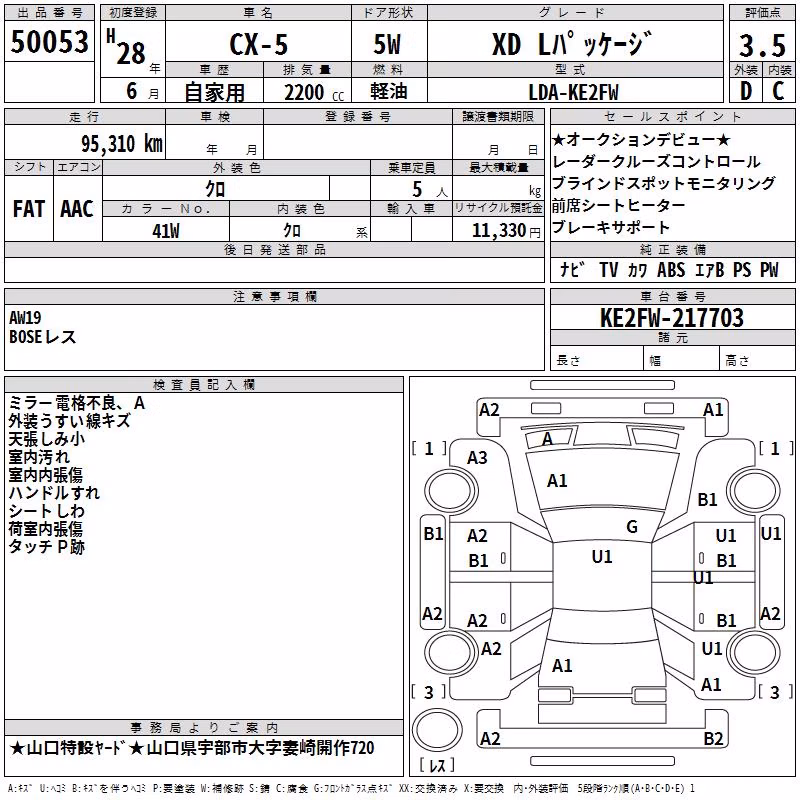Screen dimensions: 800x800
Task: Click the displacement 2200 cc
Action: point(314,92)
